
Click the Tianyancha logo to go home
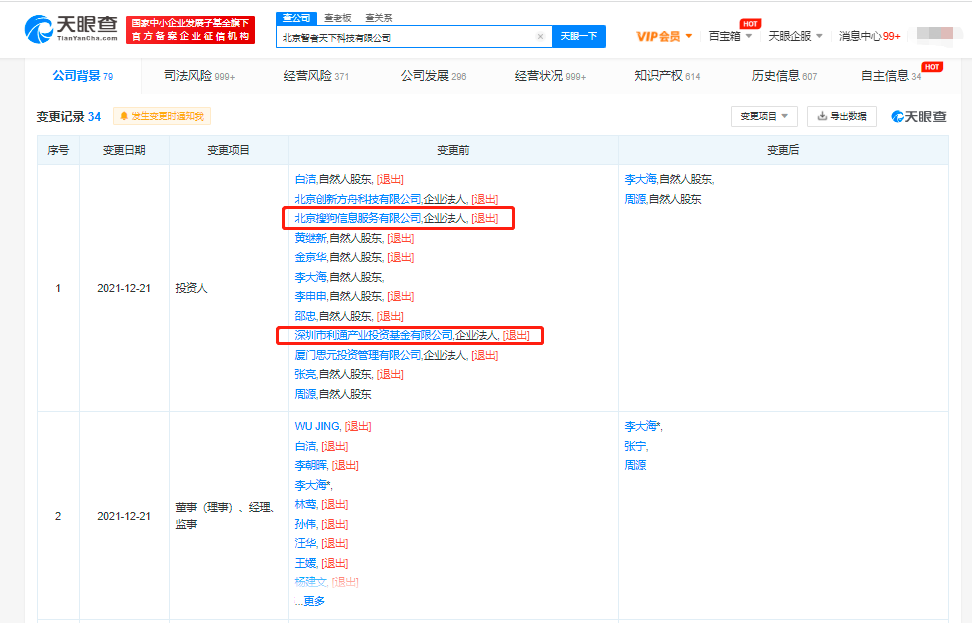(71, 29)
